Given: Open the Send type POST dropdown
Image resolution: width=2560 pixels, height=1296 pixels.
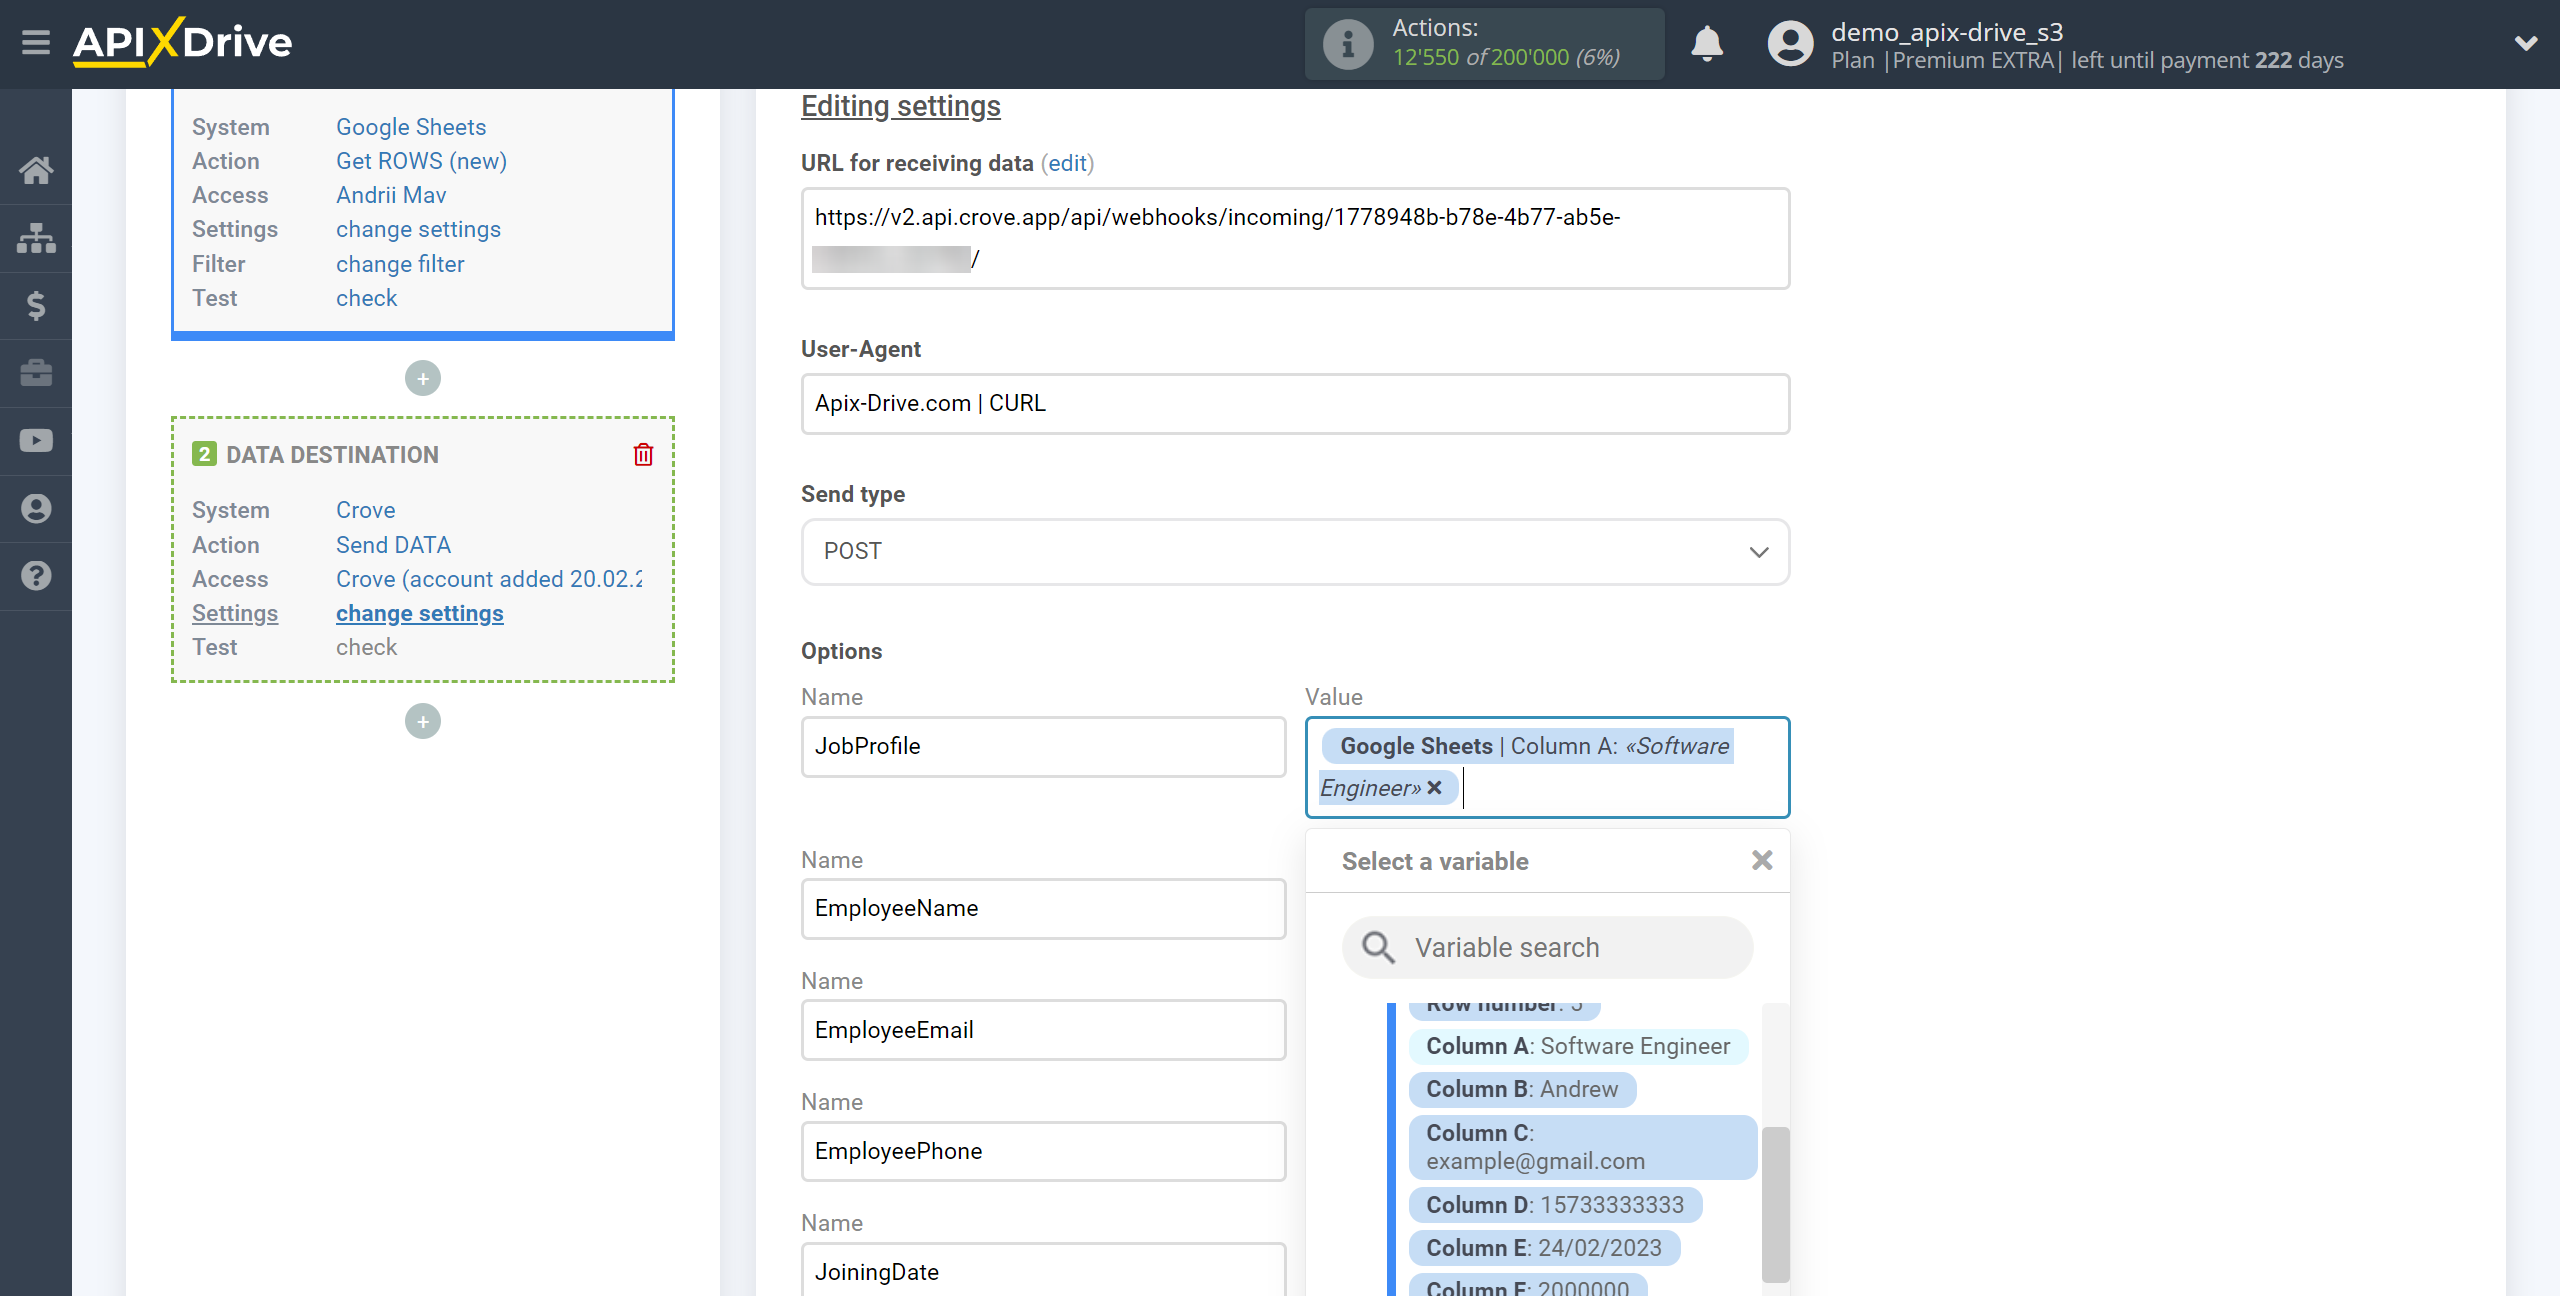Looking at the screenshot, I should (x=1295, y=552).
